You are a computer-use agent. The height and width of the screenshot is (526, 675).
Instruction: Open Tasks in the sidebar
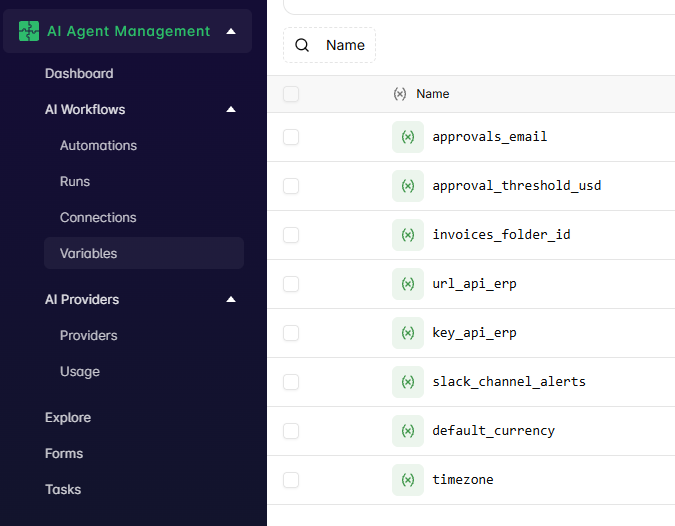(x=63, y=489)
